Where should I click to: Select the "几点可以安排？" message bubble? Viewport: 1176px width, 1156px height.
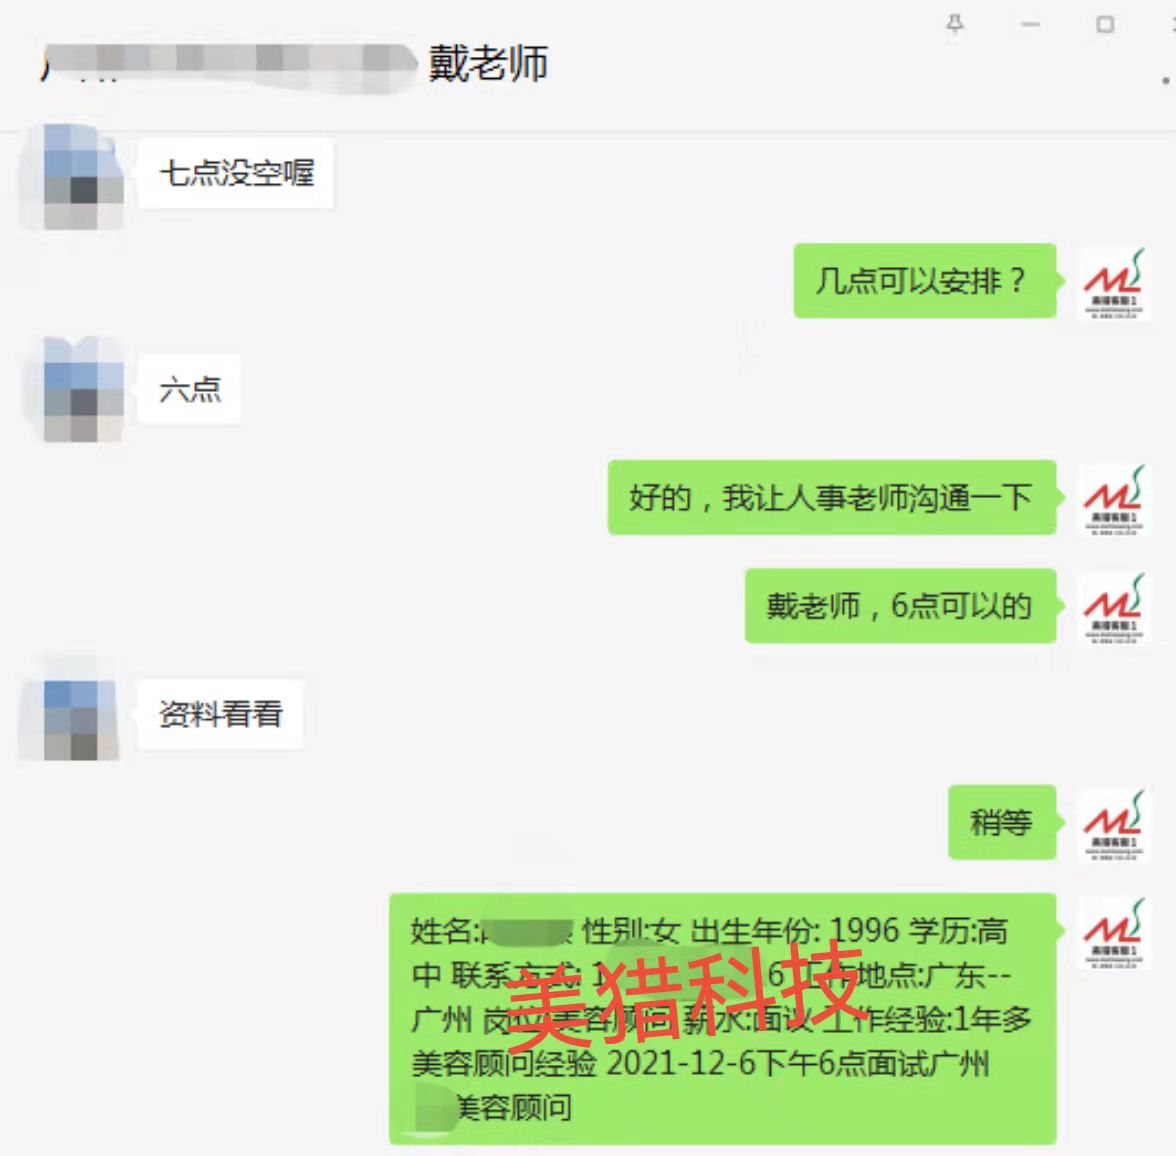click(925, 281)
